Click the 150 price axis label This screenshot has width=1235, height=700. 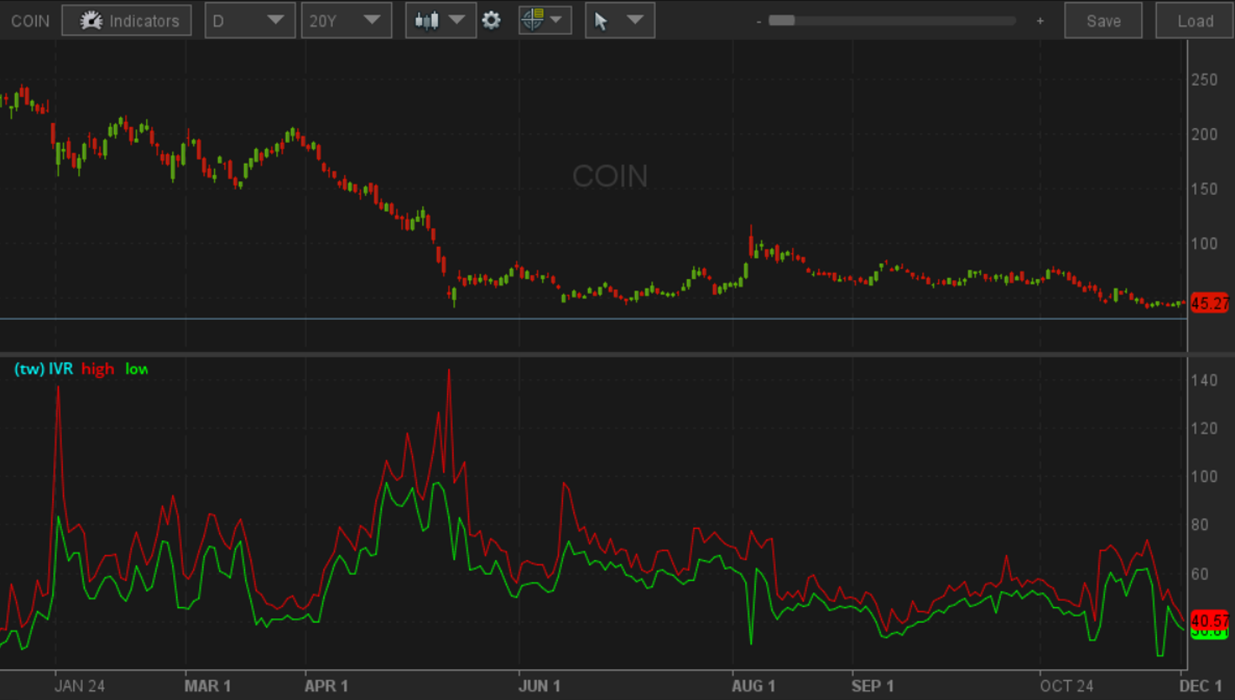click(x=1204, y=189)
